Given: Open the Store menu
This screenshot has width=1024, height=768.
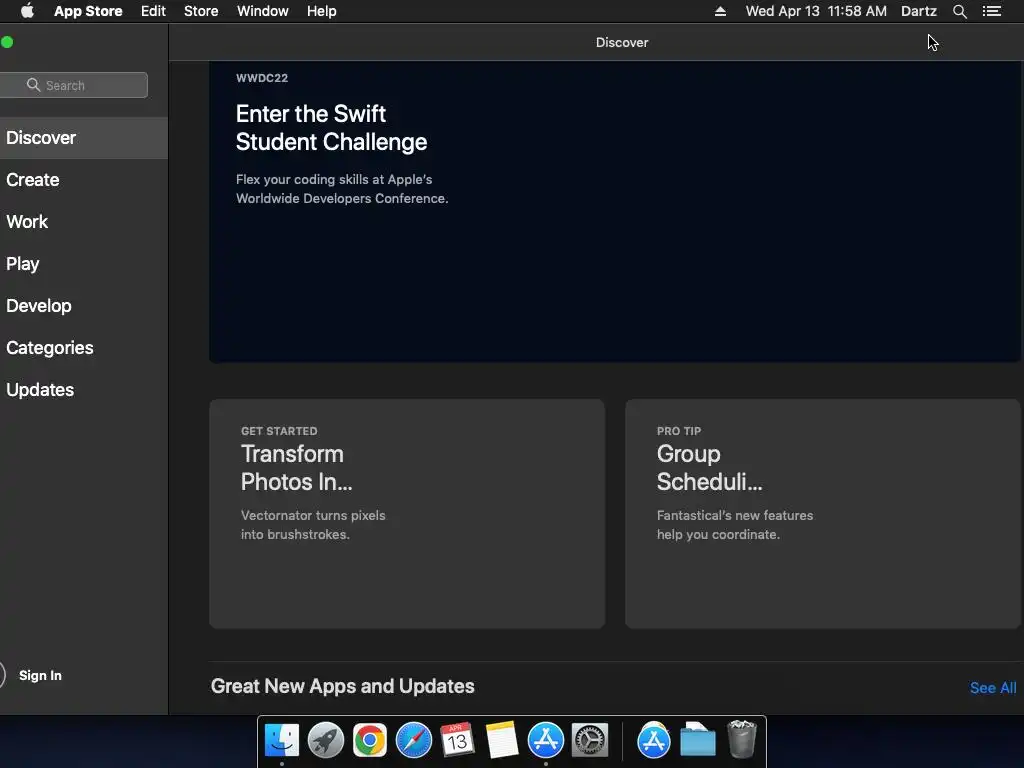Looking at the screenshot, I should 201,11.
